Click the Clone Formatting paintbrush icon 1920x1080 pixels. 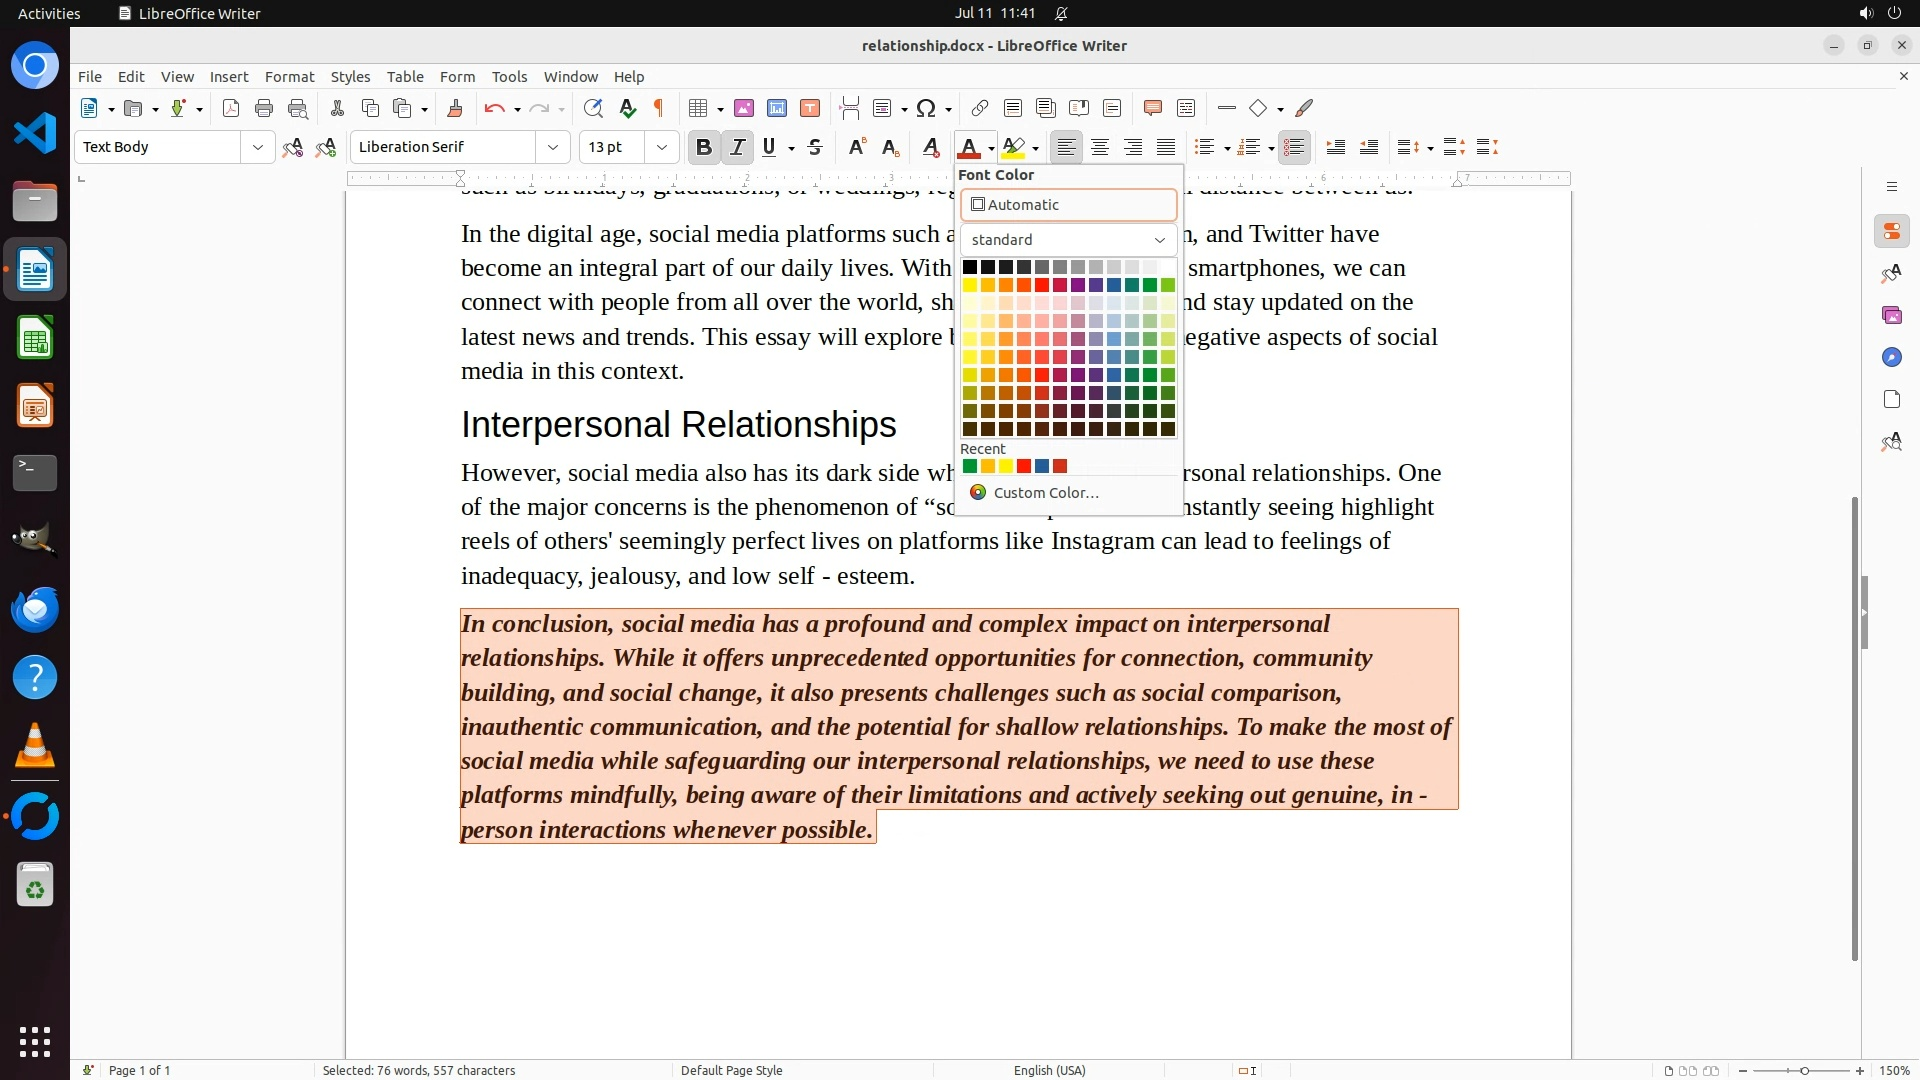tap(455, 109)
